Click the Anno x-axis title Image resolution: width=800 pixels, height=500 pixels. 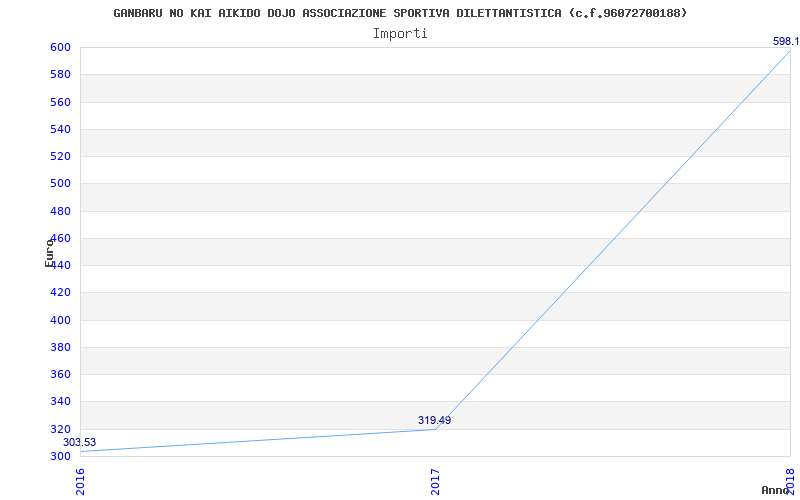775,490
